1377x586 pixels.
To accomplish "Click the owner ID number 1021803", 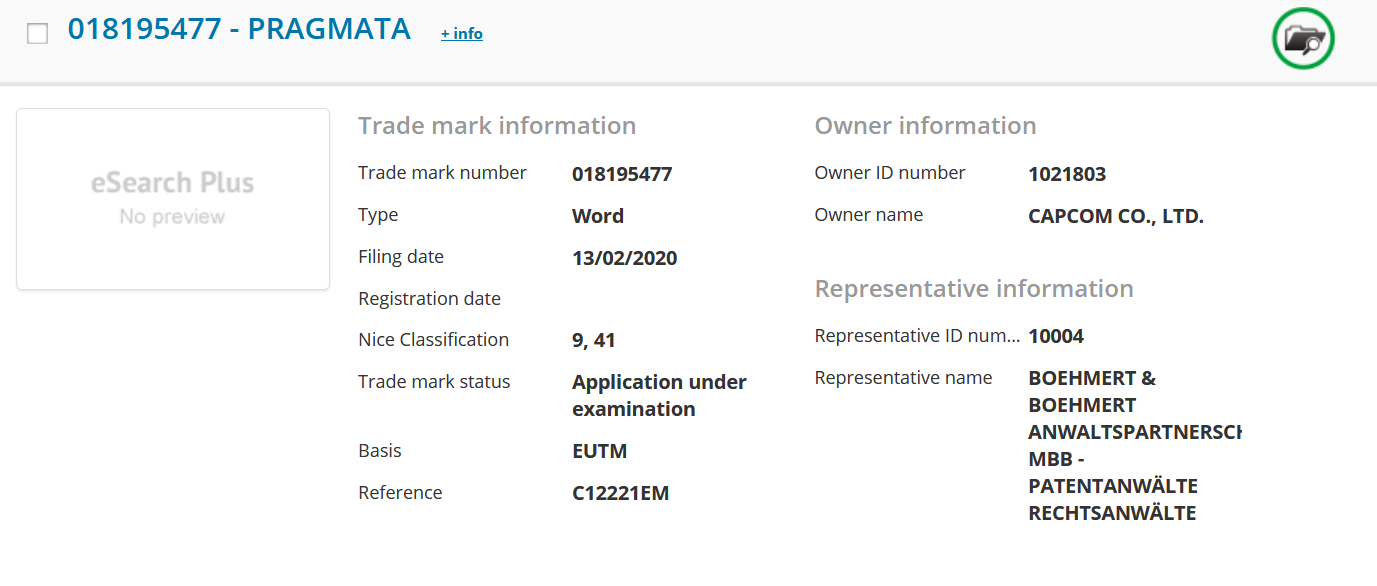I will pyautogui.click(x=1067, y=175).
